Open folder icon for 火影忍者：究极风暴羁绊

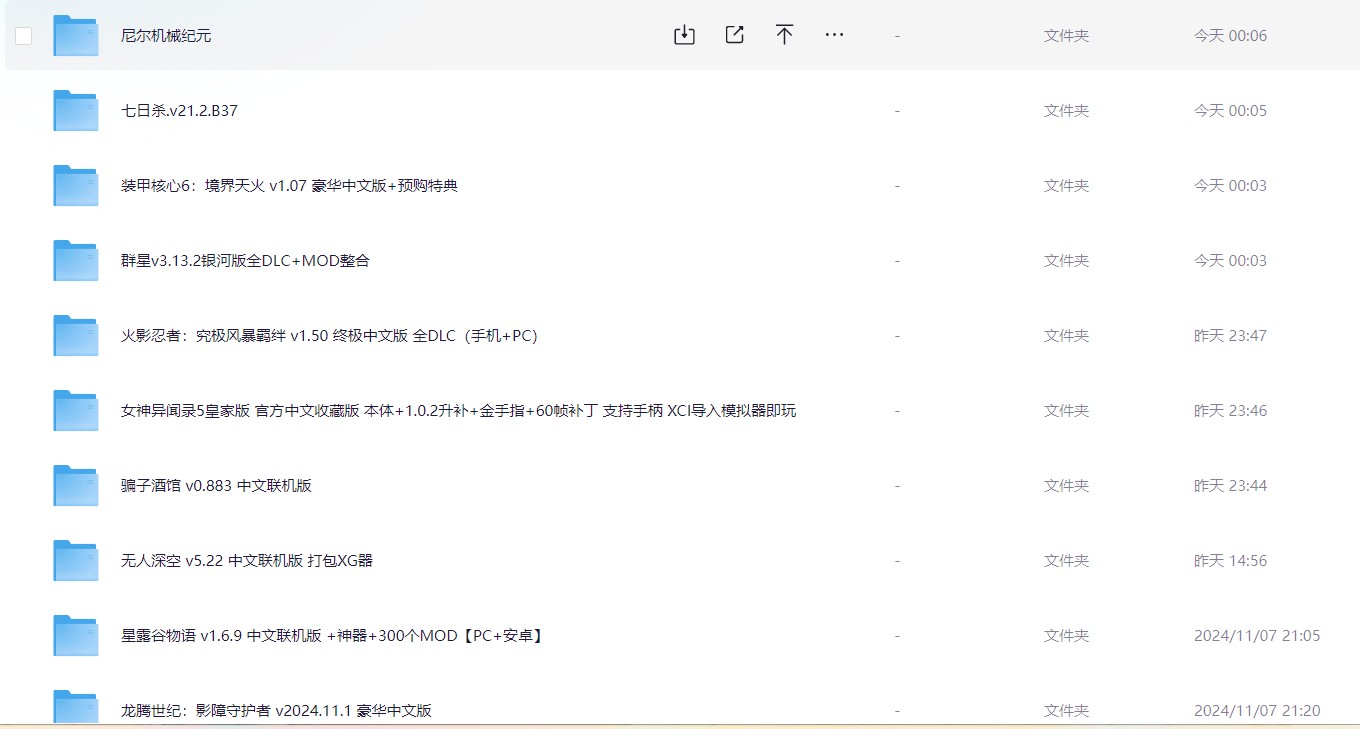[x=76, y=336]
